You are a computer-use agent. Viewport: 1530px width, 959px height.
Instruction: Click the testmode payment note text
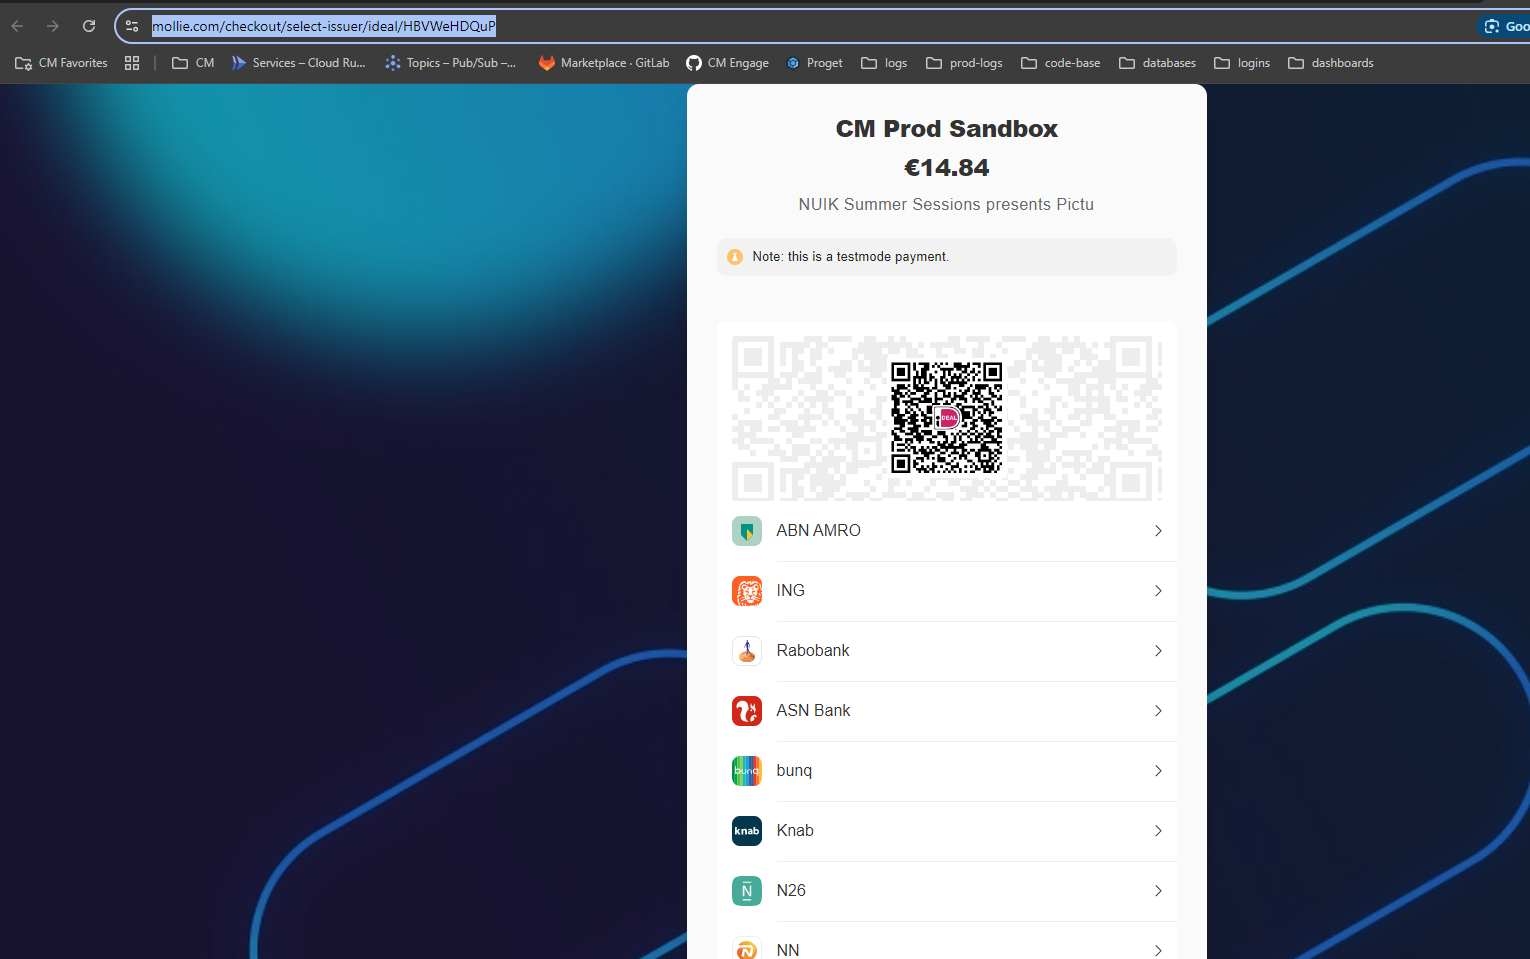click(x=850, y=257)
